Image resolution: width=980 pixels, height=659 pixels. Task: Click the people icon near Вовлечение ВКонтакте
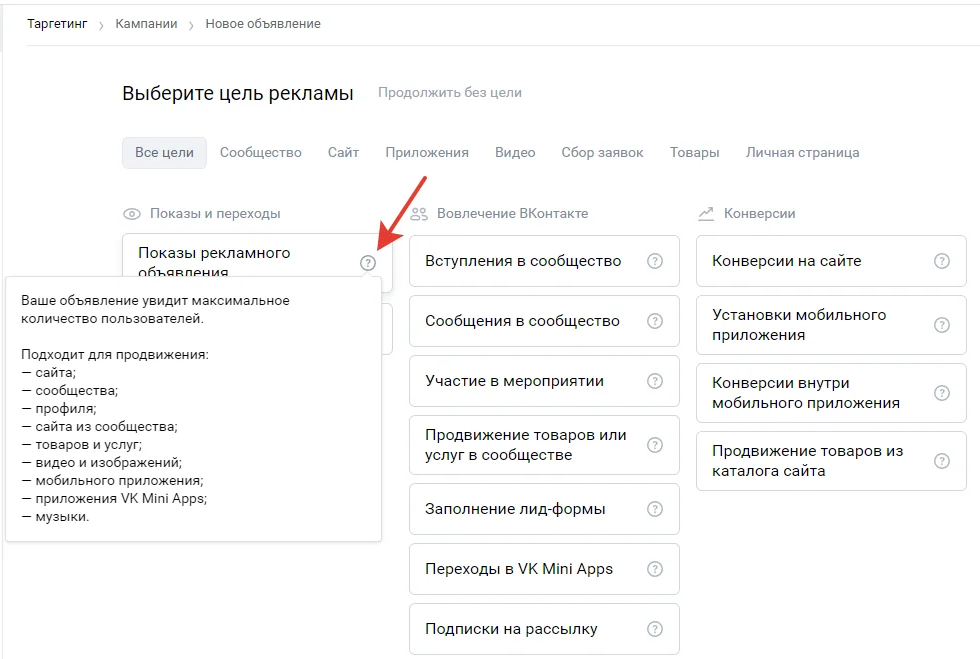(419, 214)
